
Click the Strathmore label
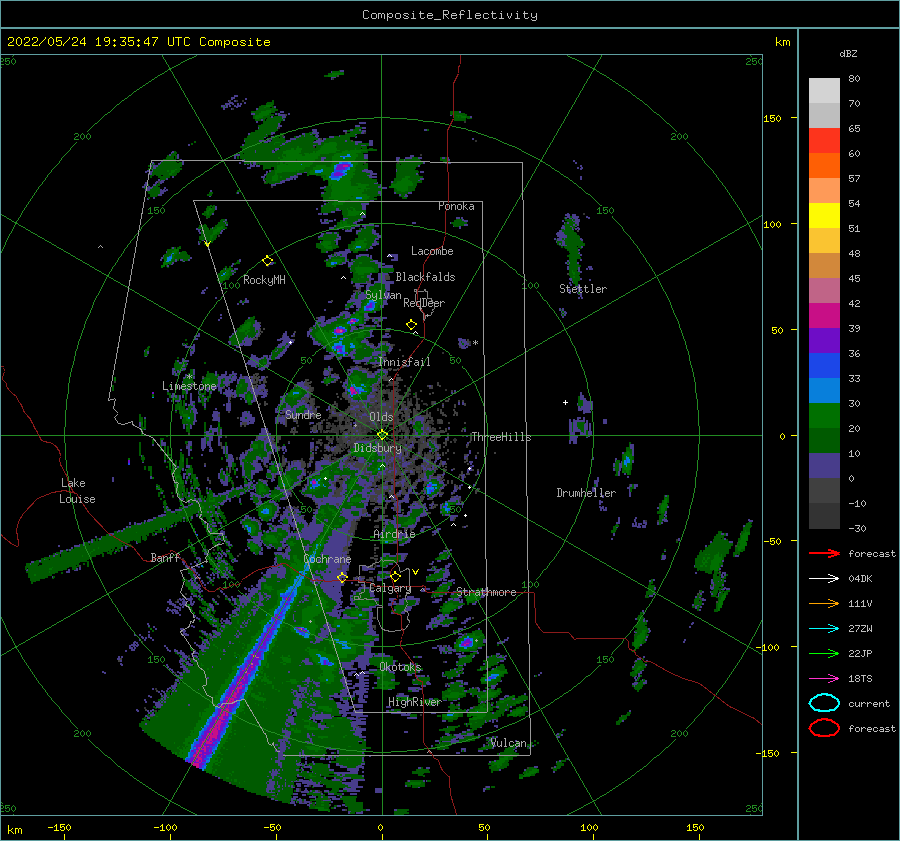pos(486,592)
